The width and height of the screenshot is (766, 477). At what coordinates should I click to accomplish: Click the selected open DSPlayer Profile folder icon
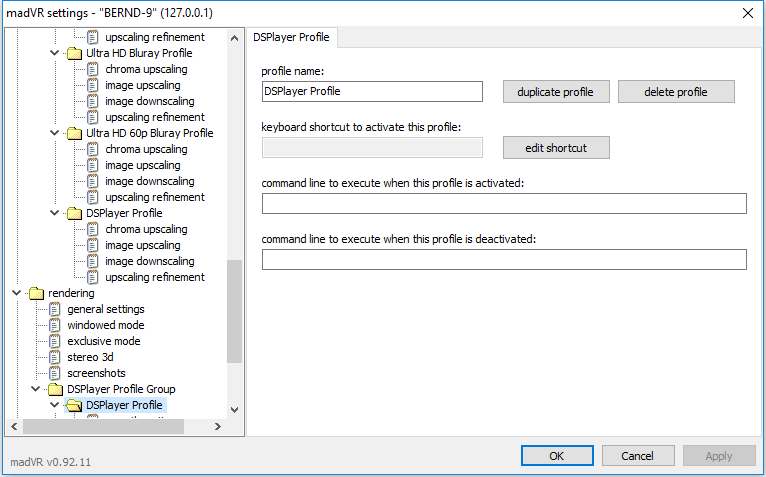pyautogui.click(x=74, y=405)
